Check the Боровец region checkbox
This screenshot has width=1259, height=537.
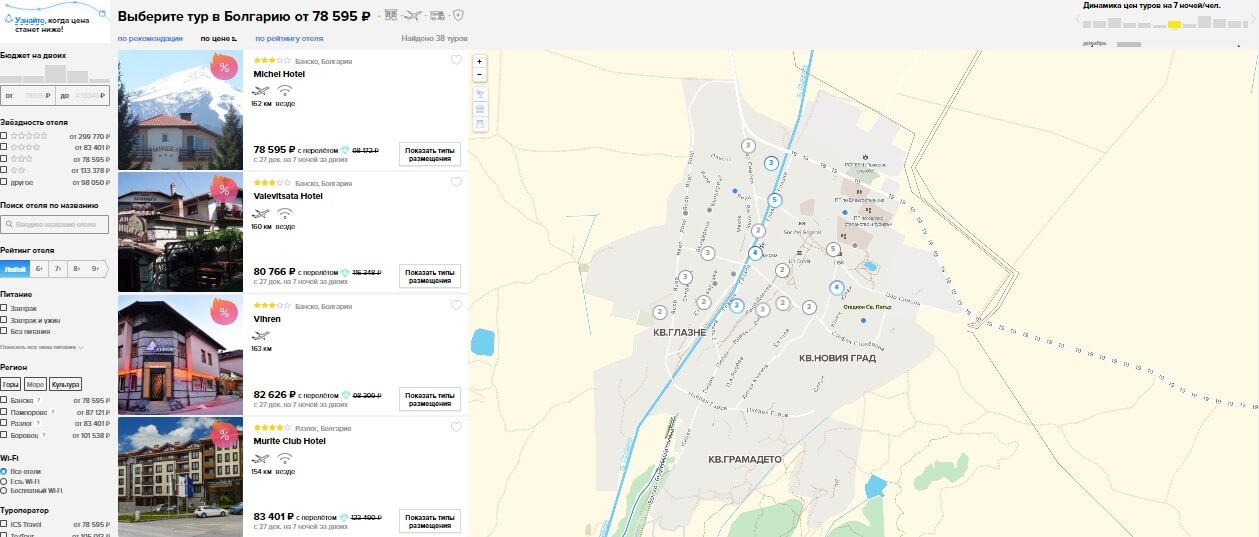[x=4, y=436]
